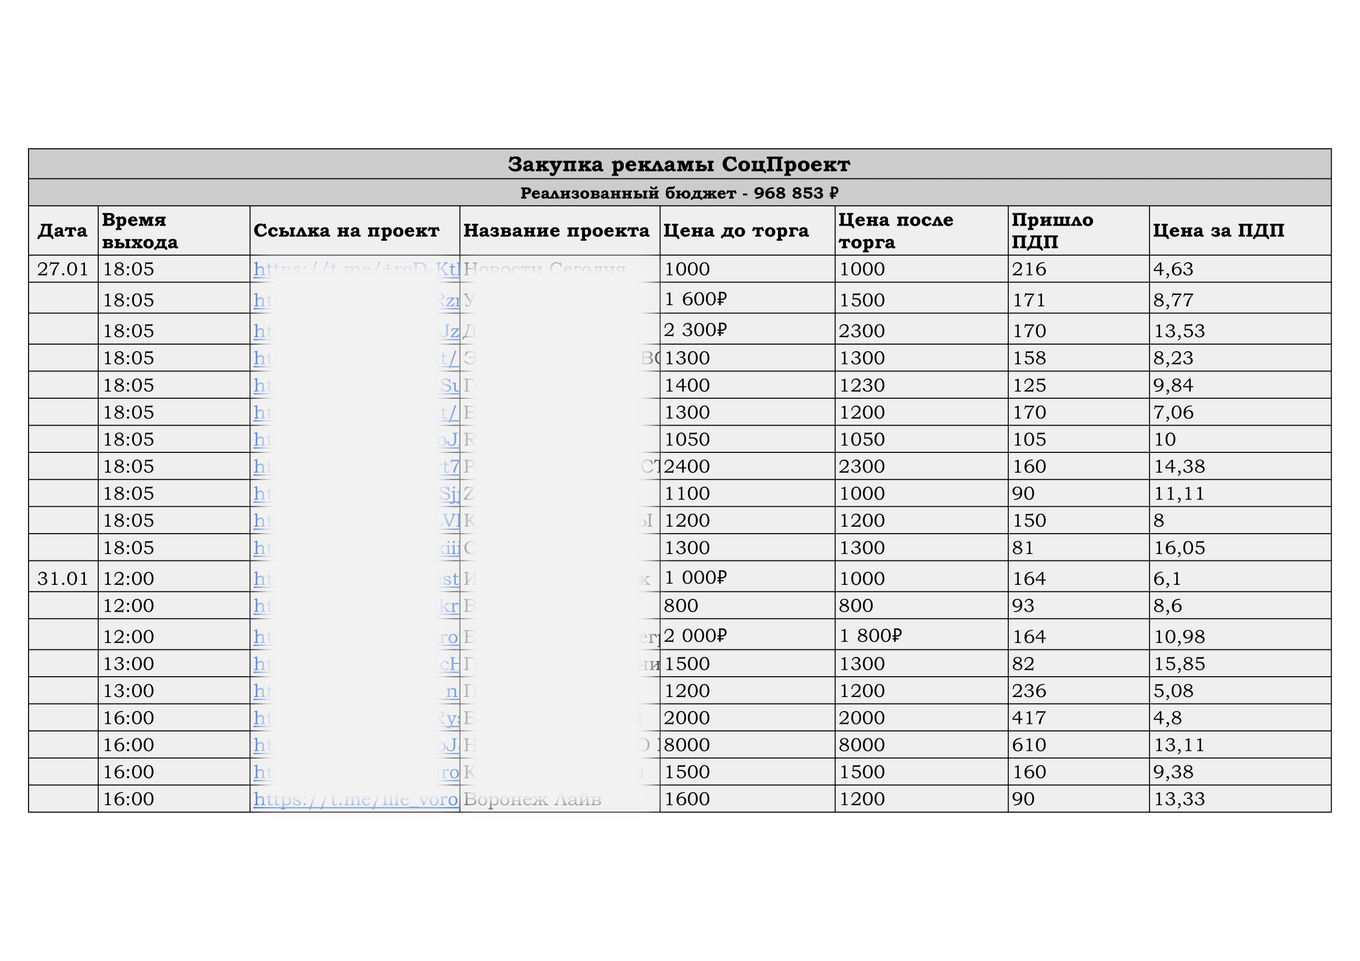Select the 31.01 date cell
1360x961 pixels.
click(x=63, y=578)
